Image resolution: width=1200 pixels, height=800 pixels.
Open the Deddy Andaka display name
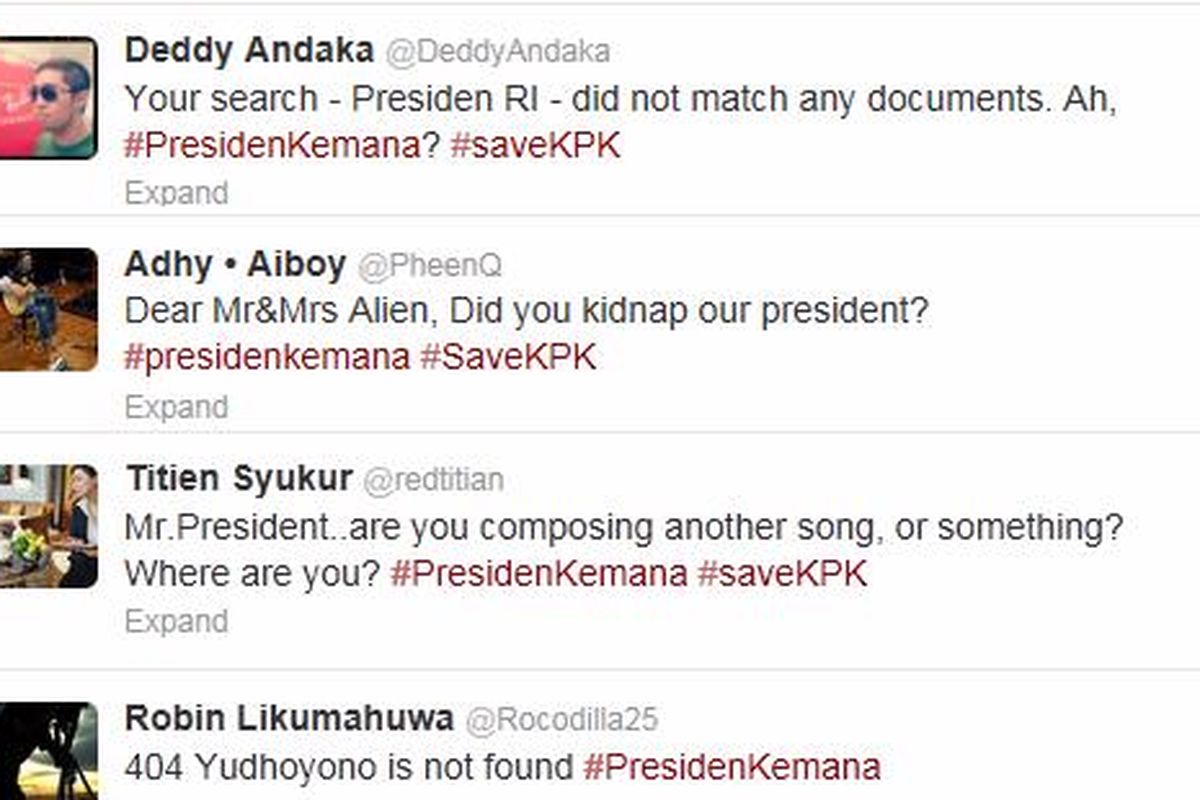click(x=249, y=50)
